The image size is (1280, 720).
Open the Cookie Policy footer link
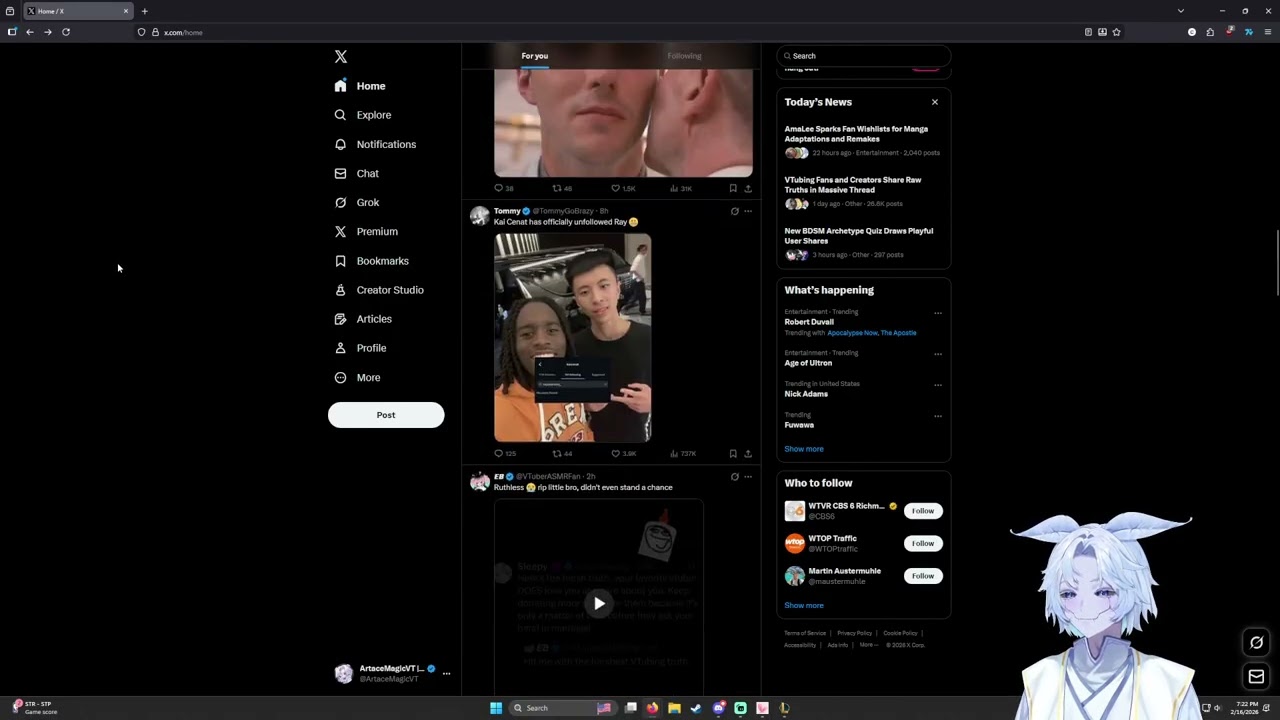pyautogui.click(x=900, y=633)
